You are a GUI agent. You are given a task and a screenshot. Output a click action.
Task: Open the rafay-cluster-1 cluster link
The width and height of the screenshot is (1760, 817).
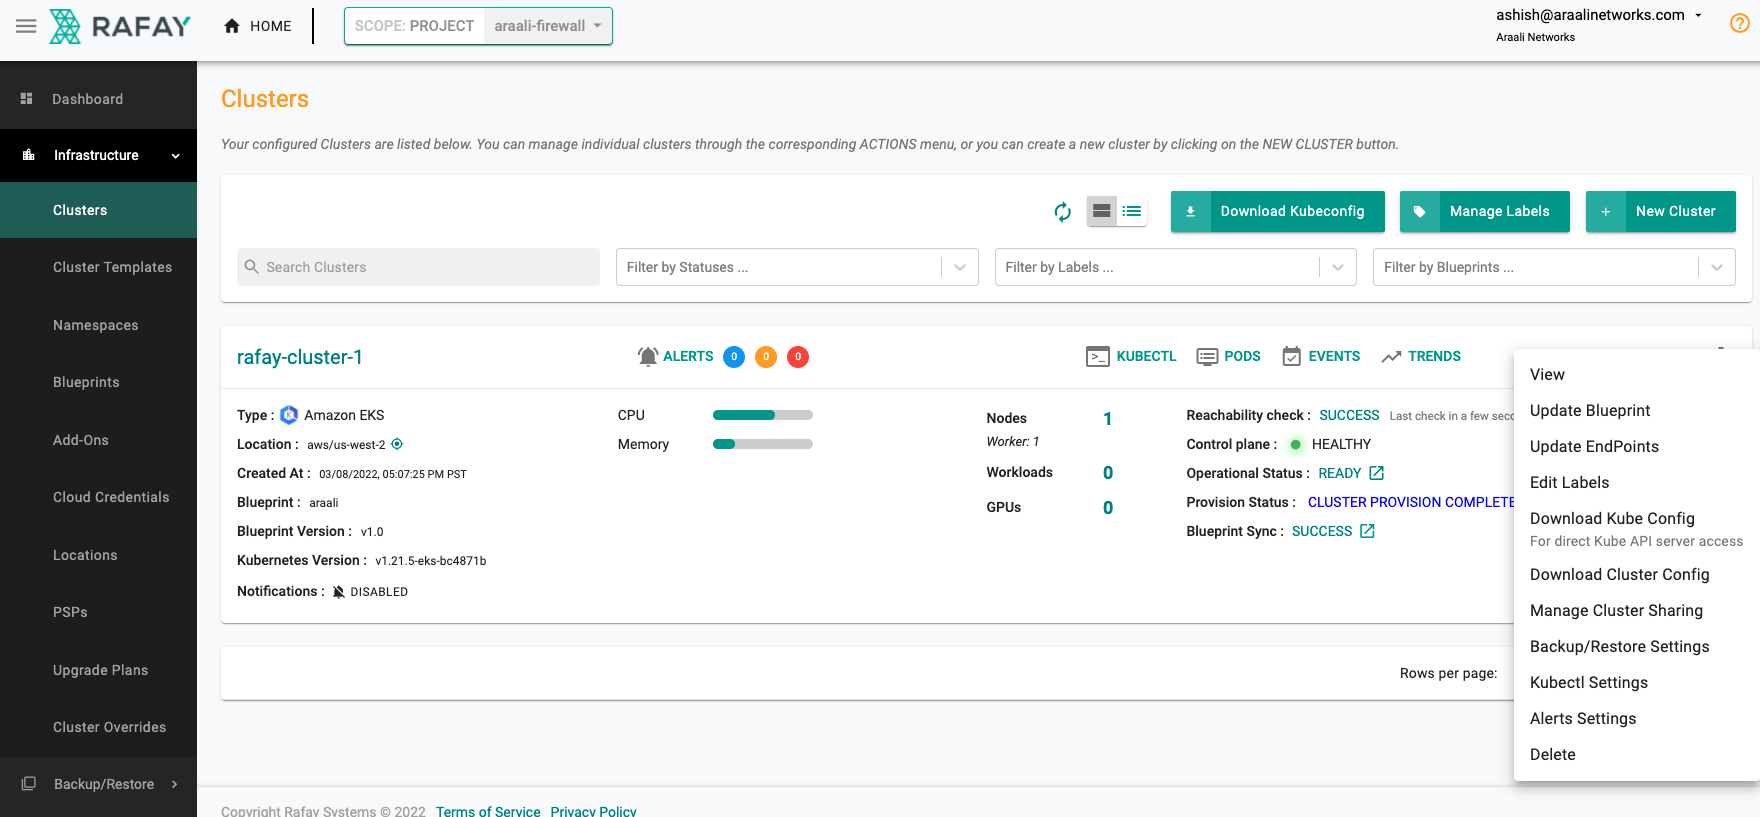300,357
